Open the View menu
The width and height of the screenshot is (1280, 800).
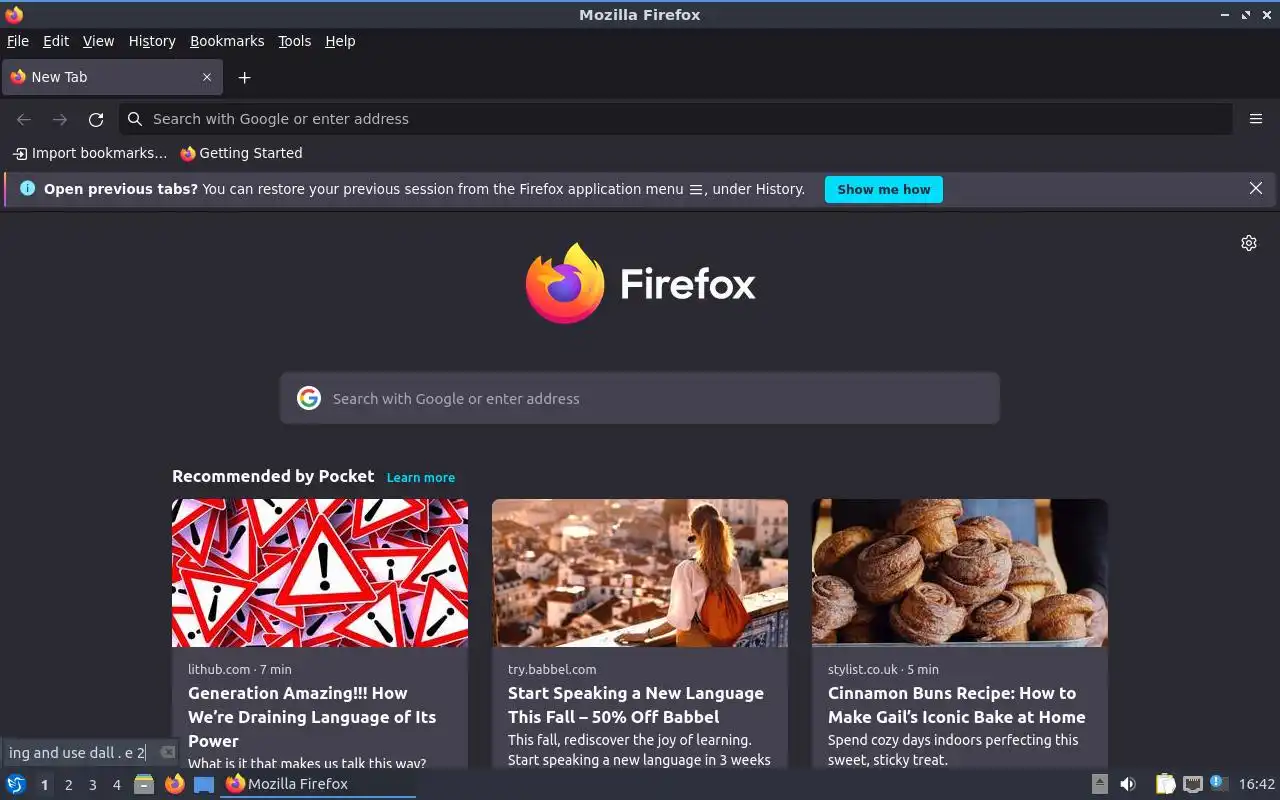coord(98,41)
